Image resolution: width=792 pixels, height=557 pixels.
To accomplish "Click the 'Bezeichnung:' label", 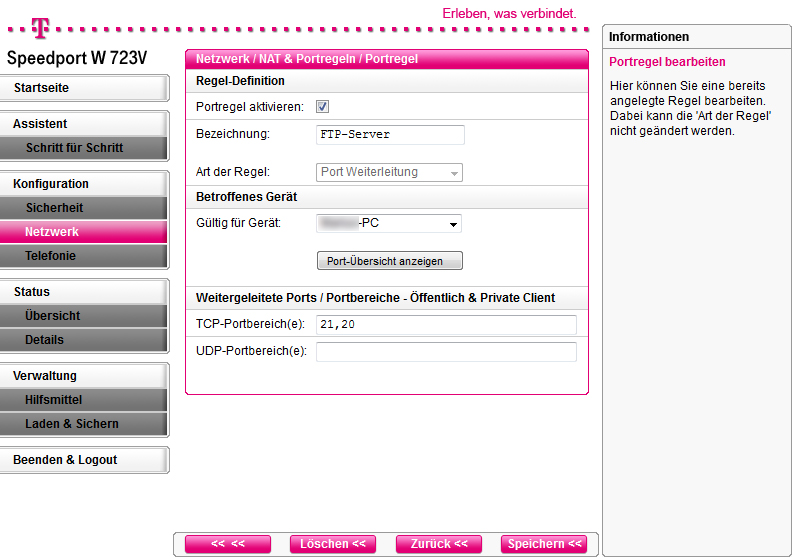I will click(x=233, y=134).
